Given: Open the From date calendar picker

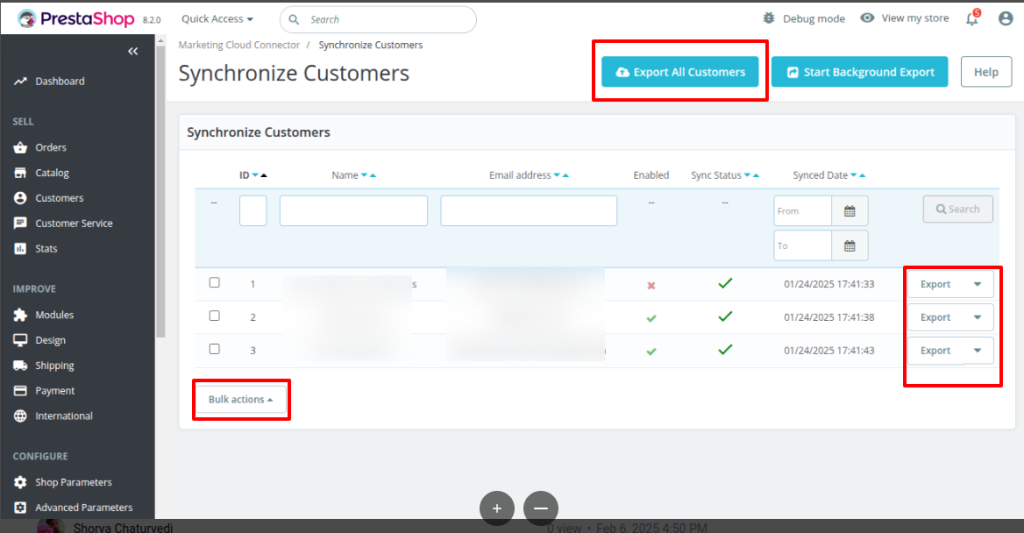Looking at the screenshot, I should 850,211.
